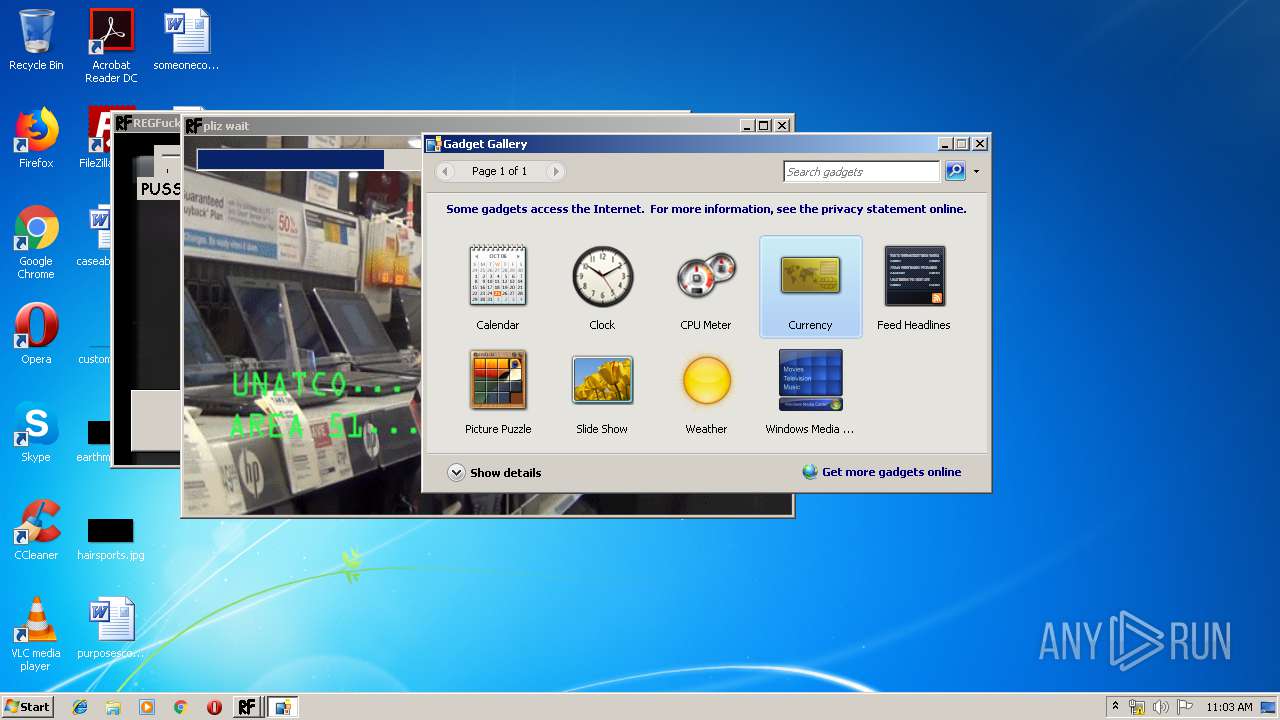Select the Picture Puzzle gadget
The height and width of the screenshot is (720, 1280).
point(497,391)
